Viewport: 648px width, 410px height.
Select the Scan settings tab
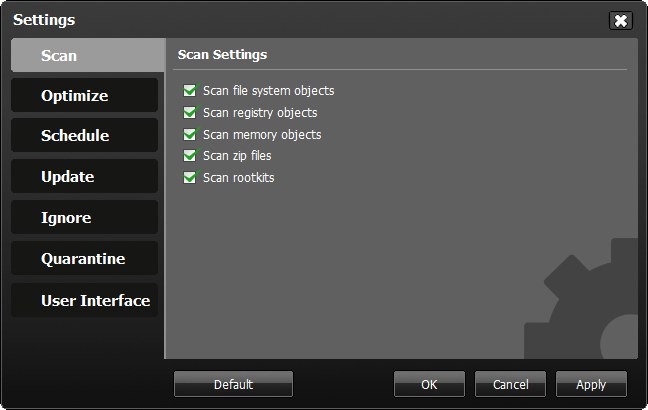click(x=88, y=55)
